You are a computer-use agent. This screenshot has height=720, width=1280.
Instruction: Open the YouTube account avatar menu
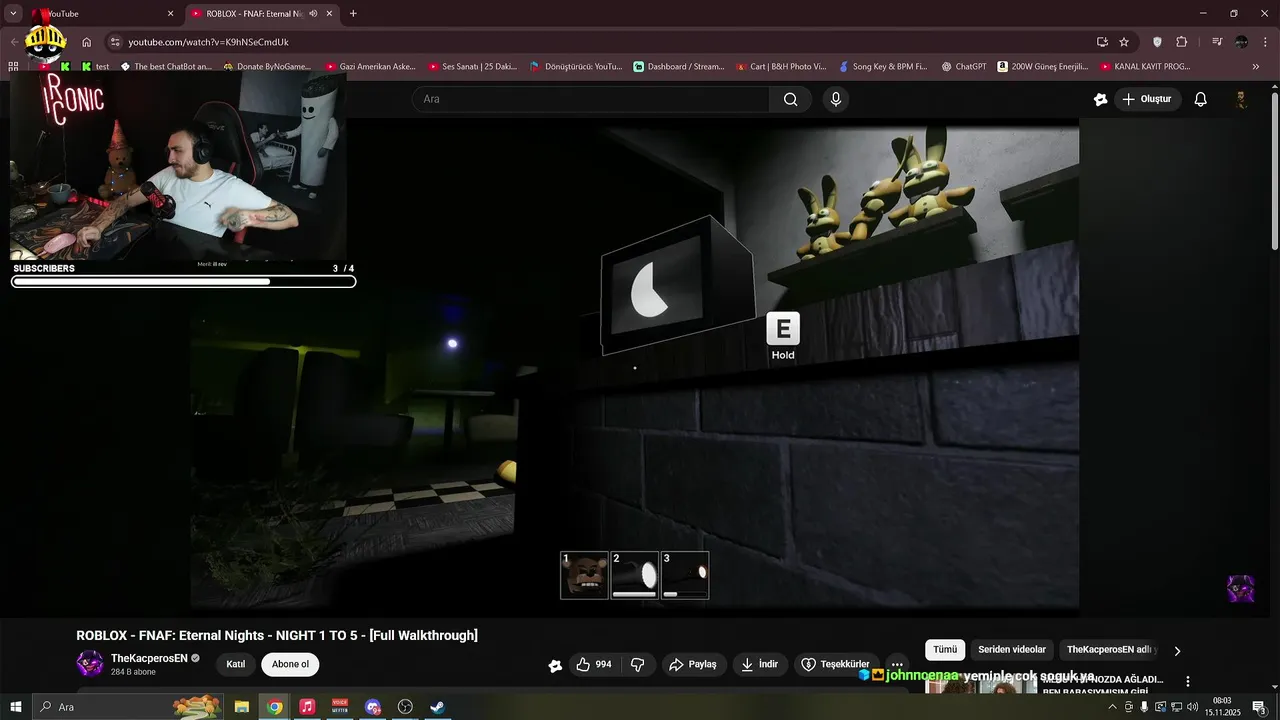1241,99
